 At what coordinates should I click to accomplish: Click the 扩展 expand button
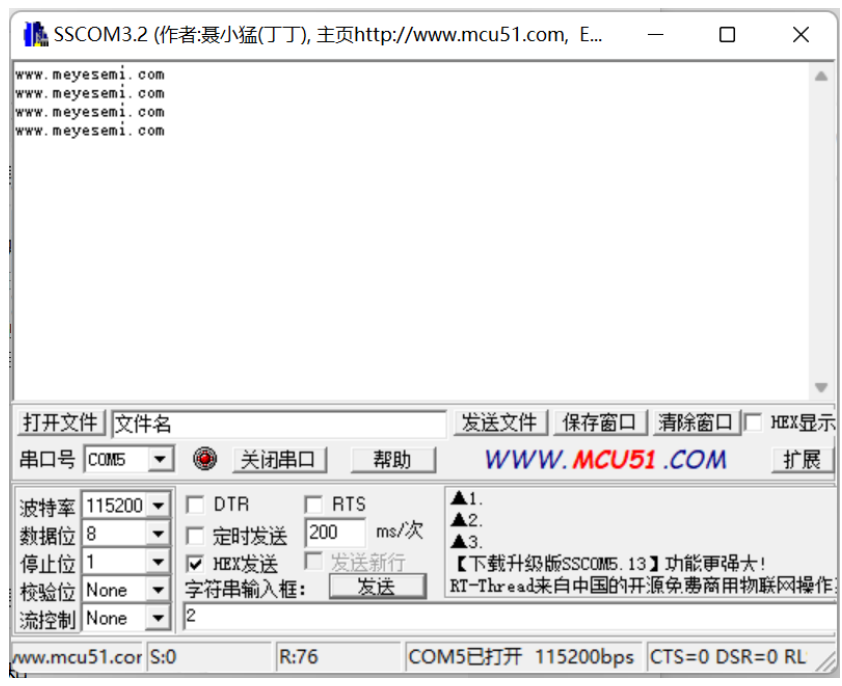pyautogui.click(x=802, y=460)
